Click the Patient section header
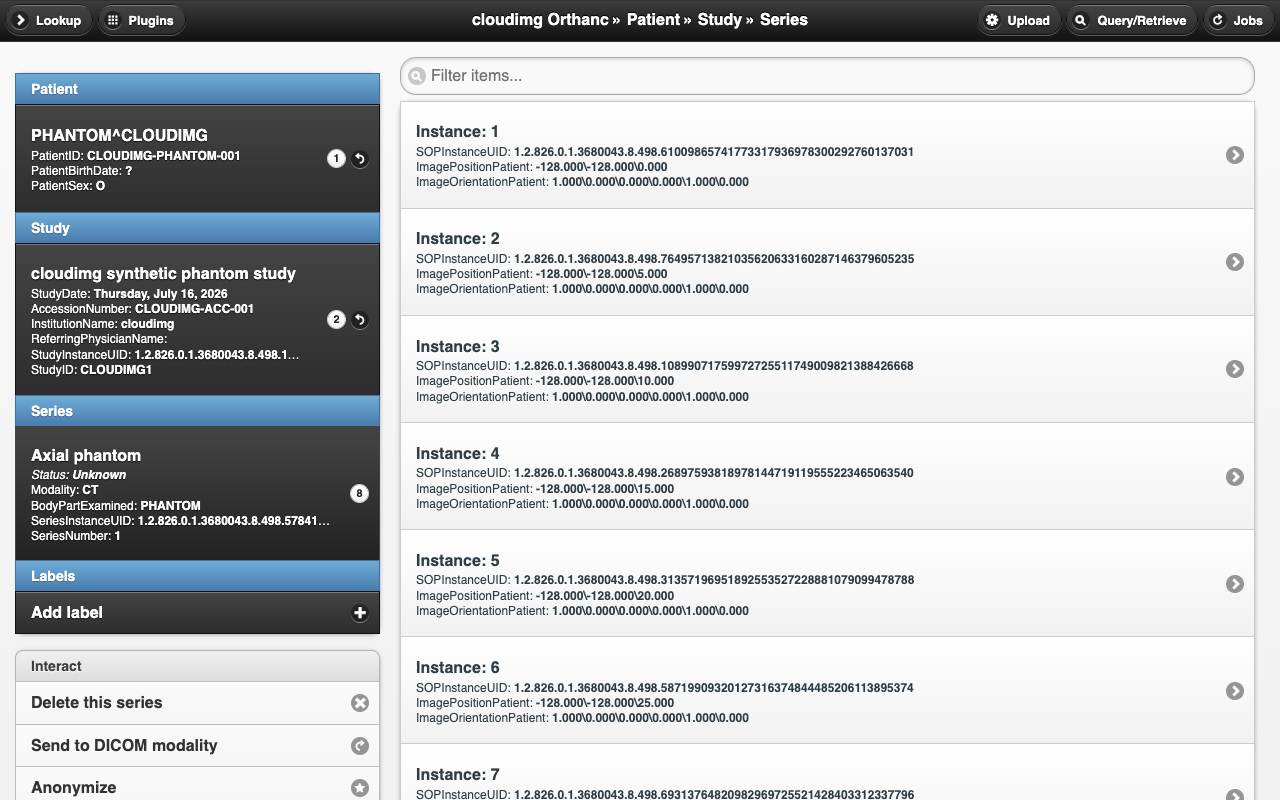This screenshot has width=1280, height=800. coord(197,89)
